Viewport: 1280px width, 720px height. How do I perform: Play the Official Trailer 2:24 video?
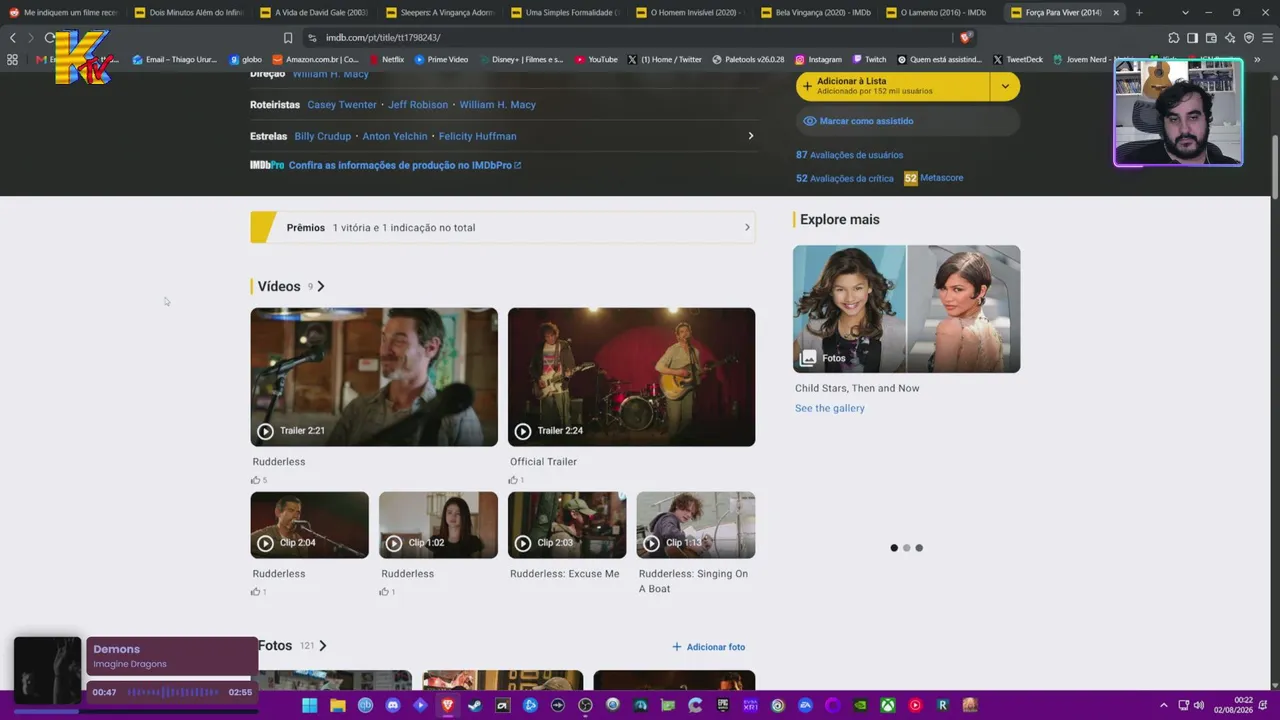click(631, 377)
